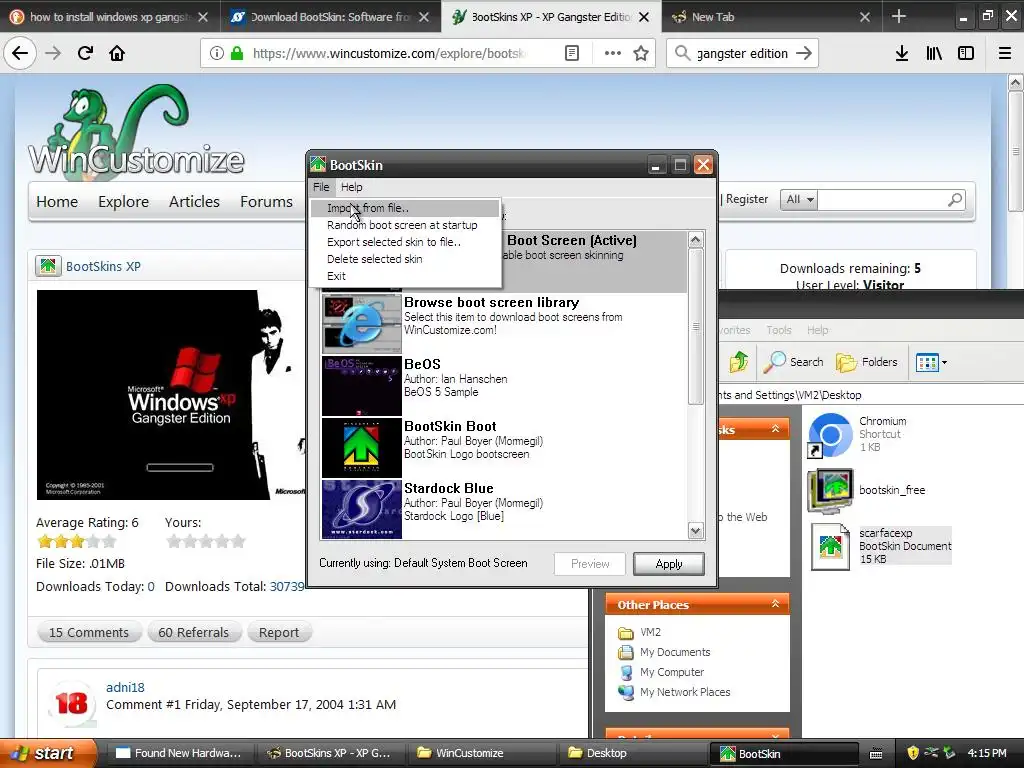Open My Computer in Other Places
Screen dimensions: 1024x768
coord(671,672)
